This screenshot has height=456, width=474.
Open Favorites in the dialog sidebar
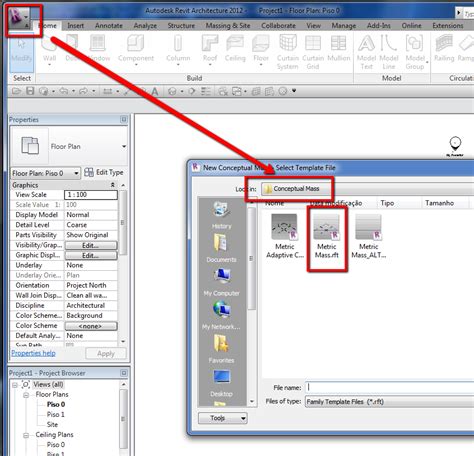click(x=221, y=349)
